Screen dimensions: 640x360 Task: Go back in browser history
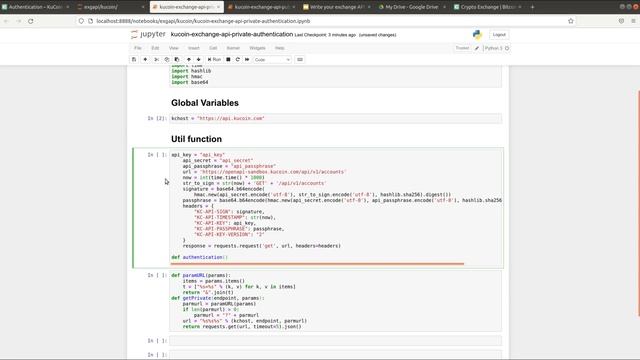tap(6, 21)
